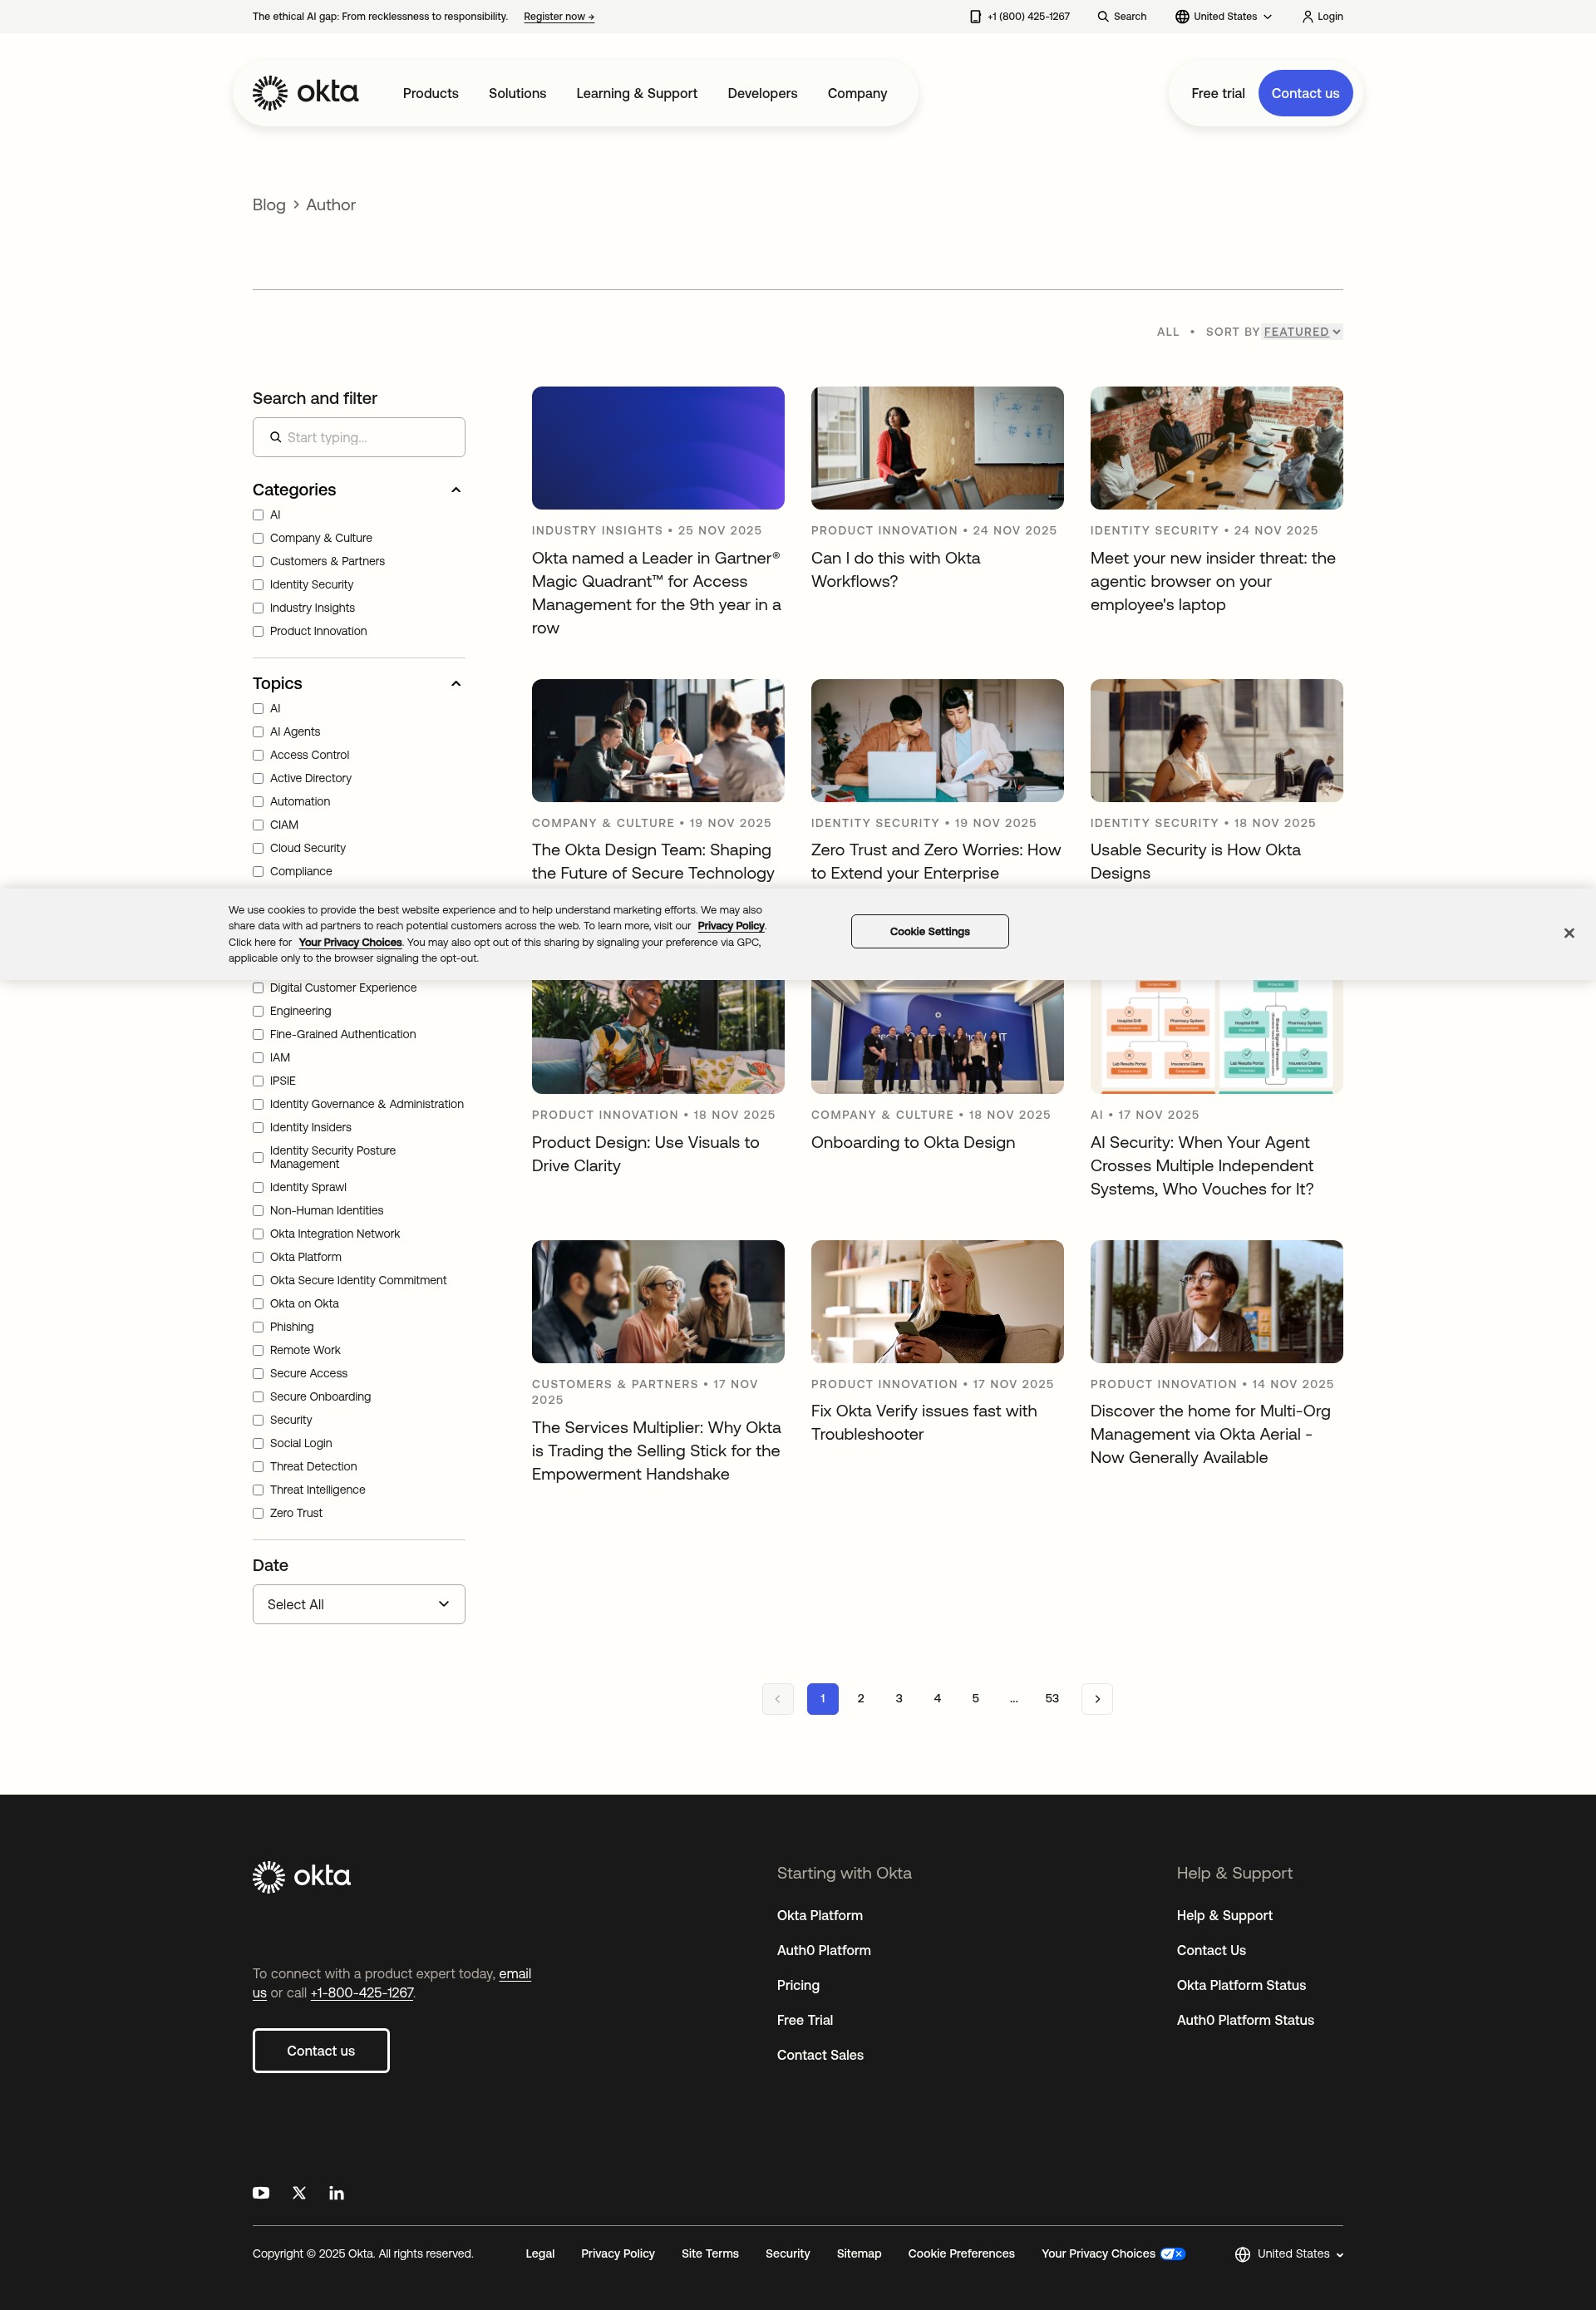The height and width of the screenshot is (2310, 1596).
Task: Click the Free trial button
Action: [1217, 93]
